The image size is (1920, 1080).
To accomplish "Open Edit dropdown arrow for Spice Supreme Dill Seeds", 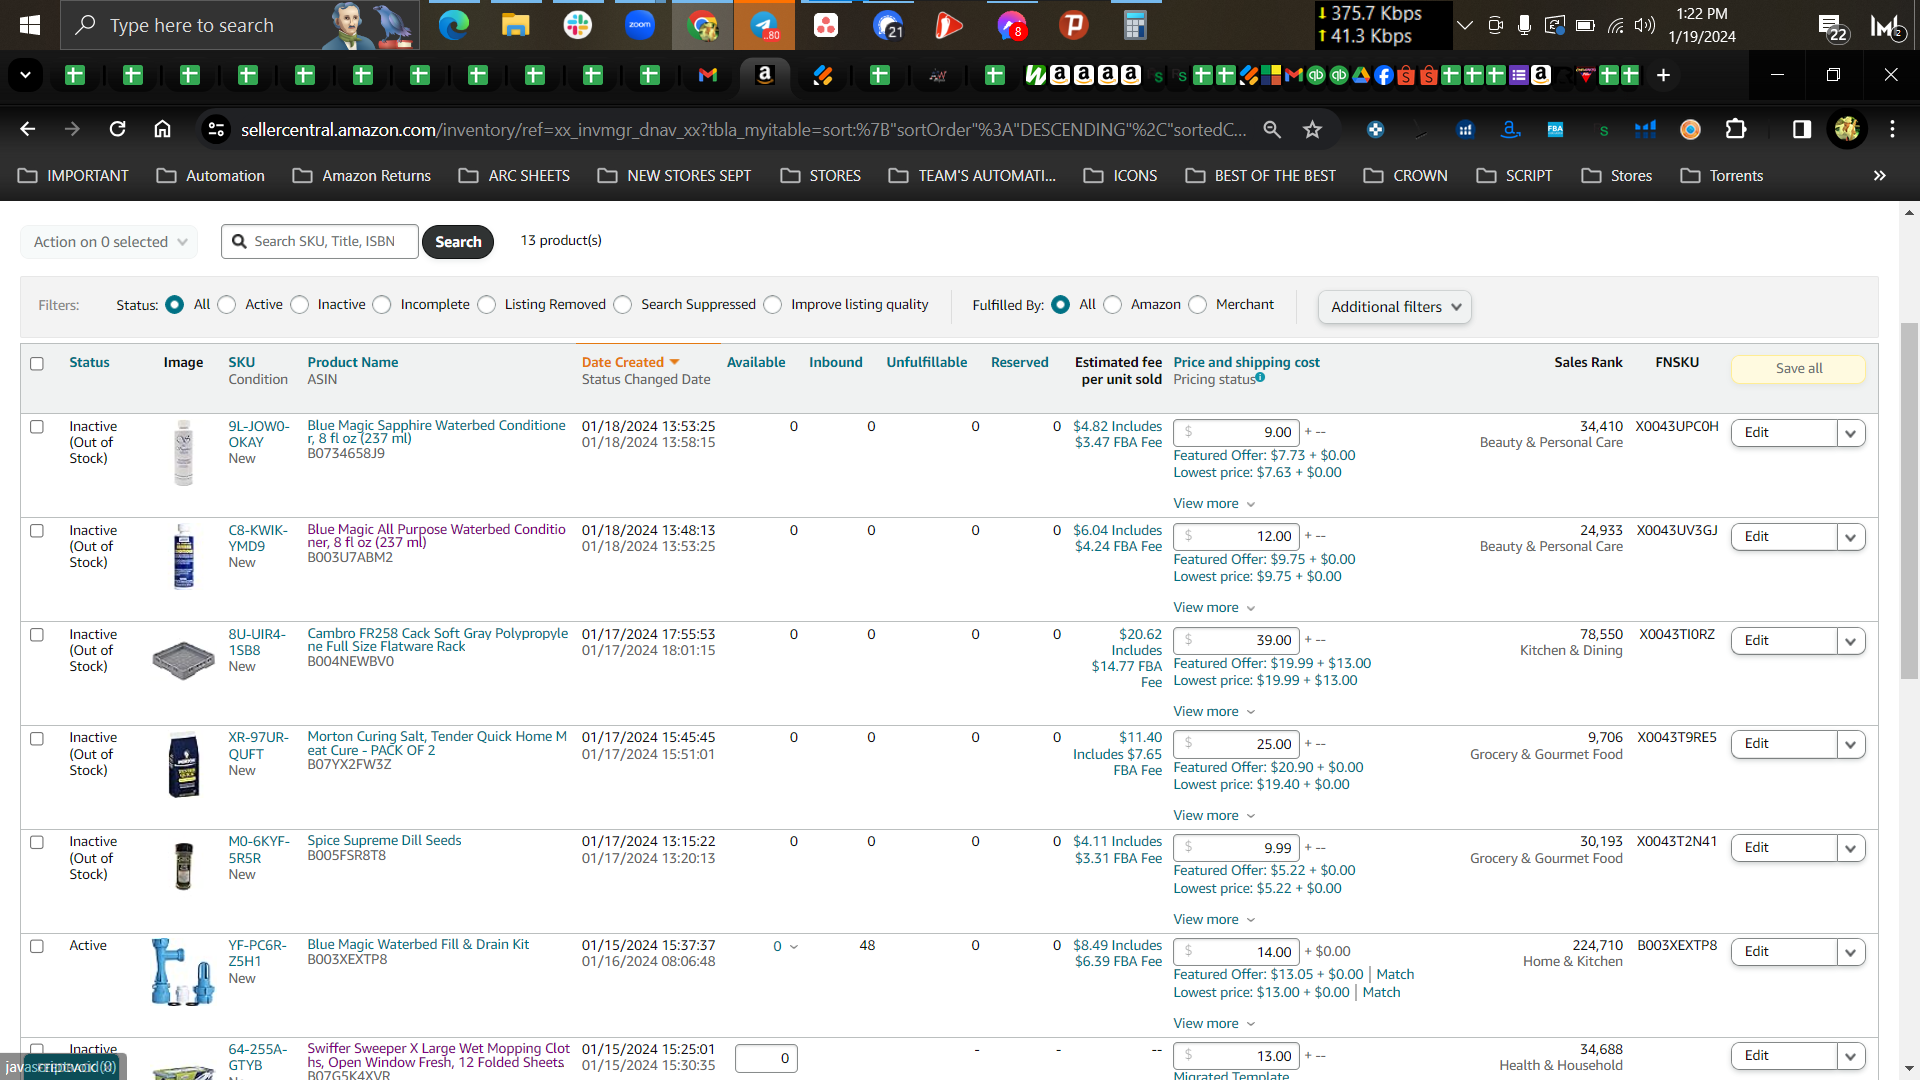I will tap(1851, 848).
